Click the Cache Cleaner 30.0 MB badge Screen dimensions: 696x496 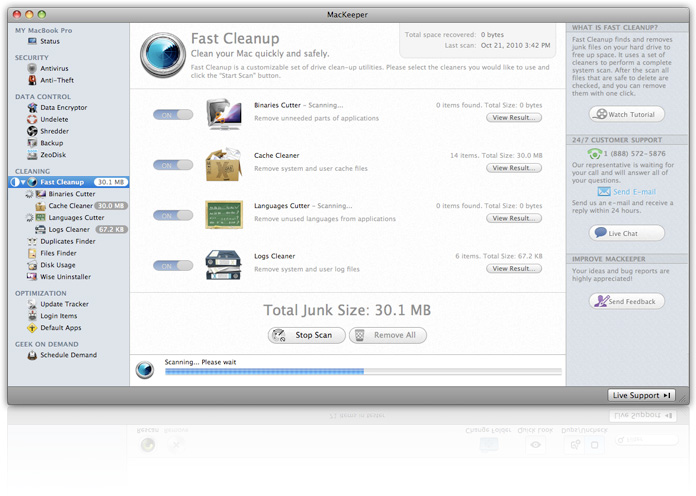[x=111, y=206]
